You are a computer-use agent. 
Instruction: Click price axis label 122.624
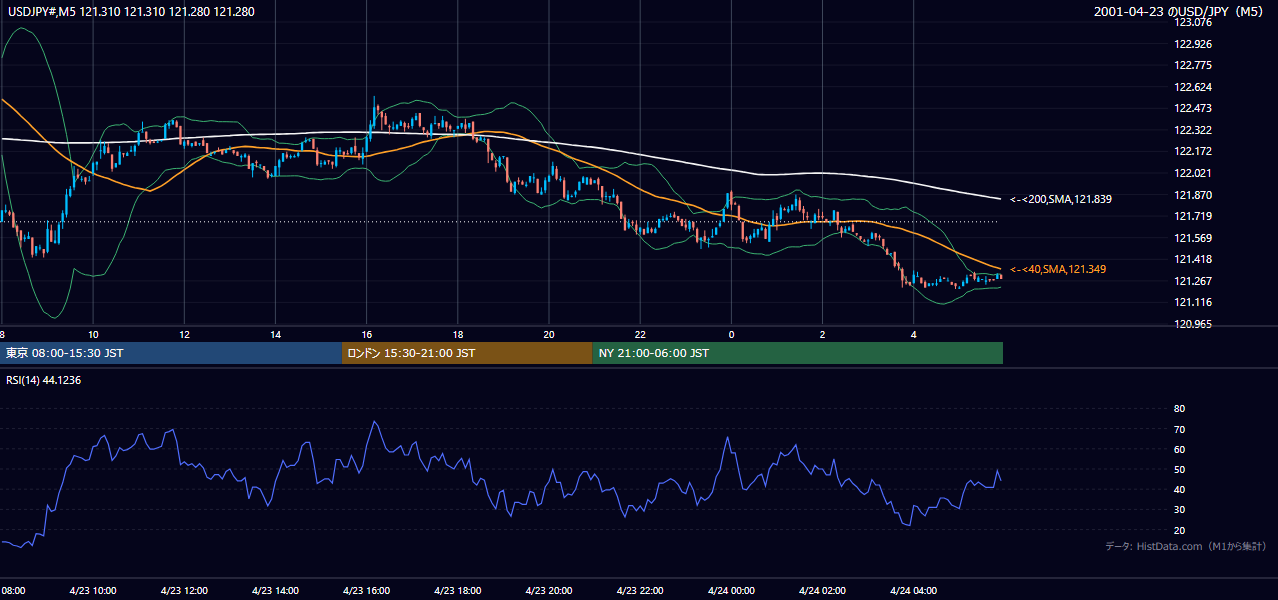coord(1194,87)
